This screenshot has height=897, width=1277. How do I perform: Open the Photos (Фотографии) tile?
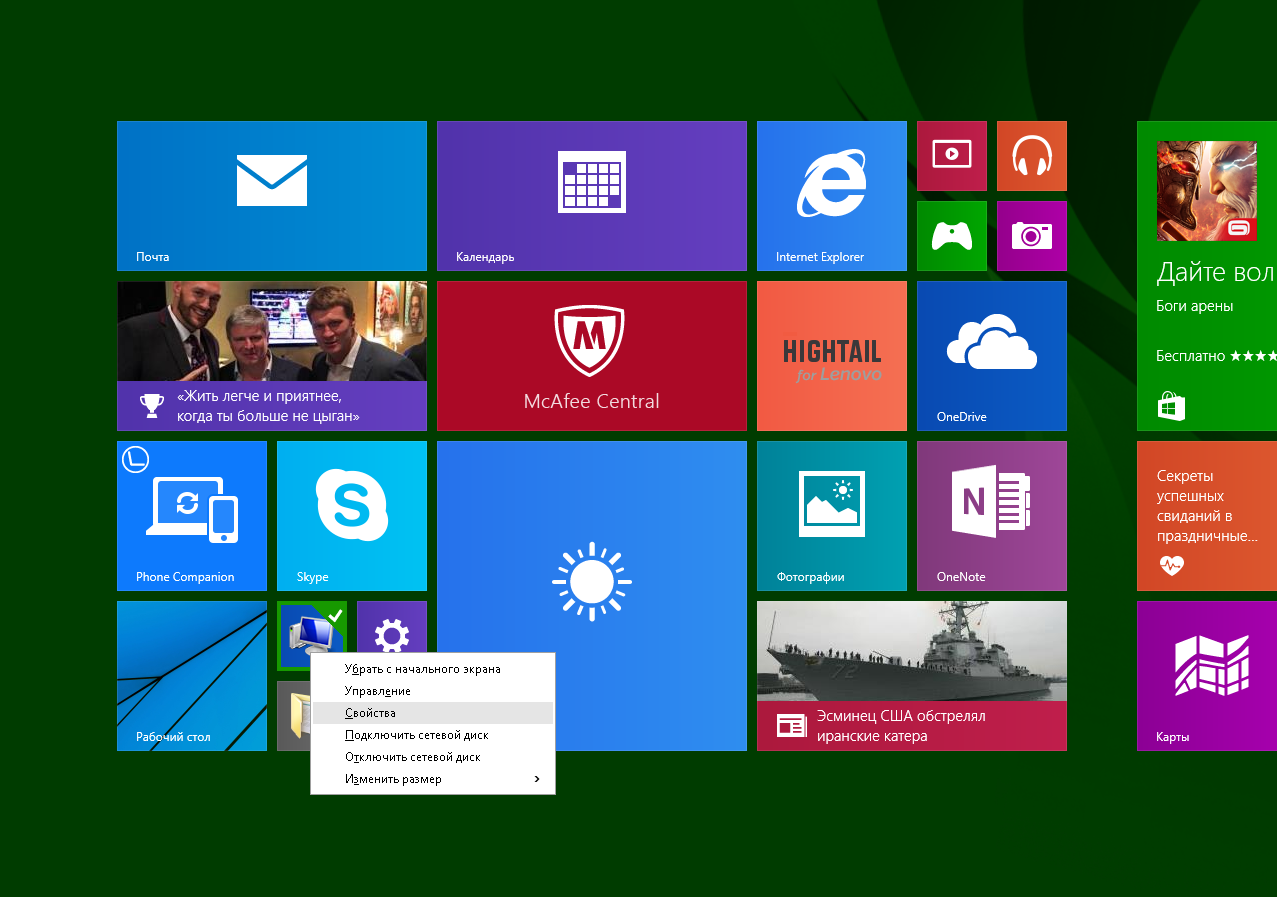[832, 516]
